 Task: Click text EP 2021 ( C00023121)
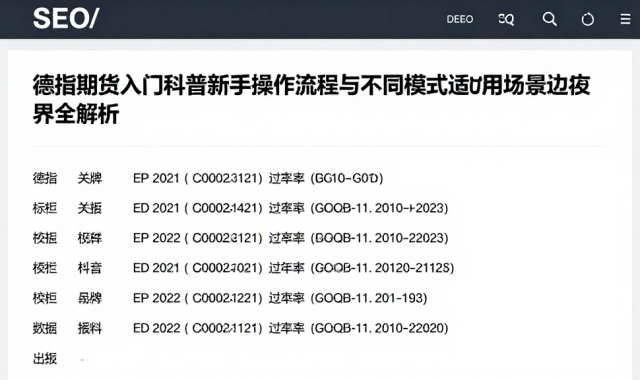click(198, 178)
